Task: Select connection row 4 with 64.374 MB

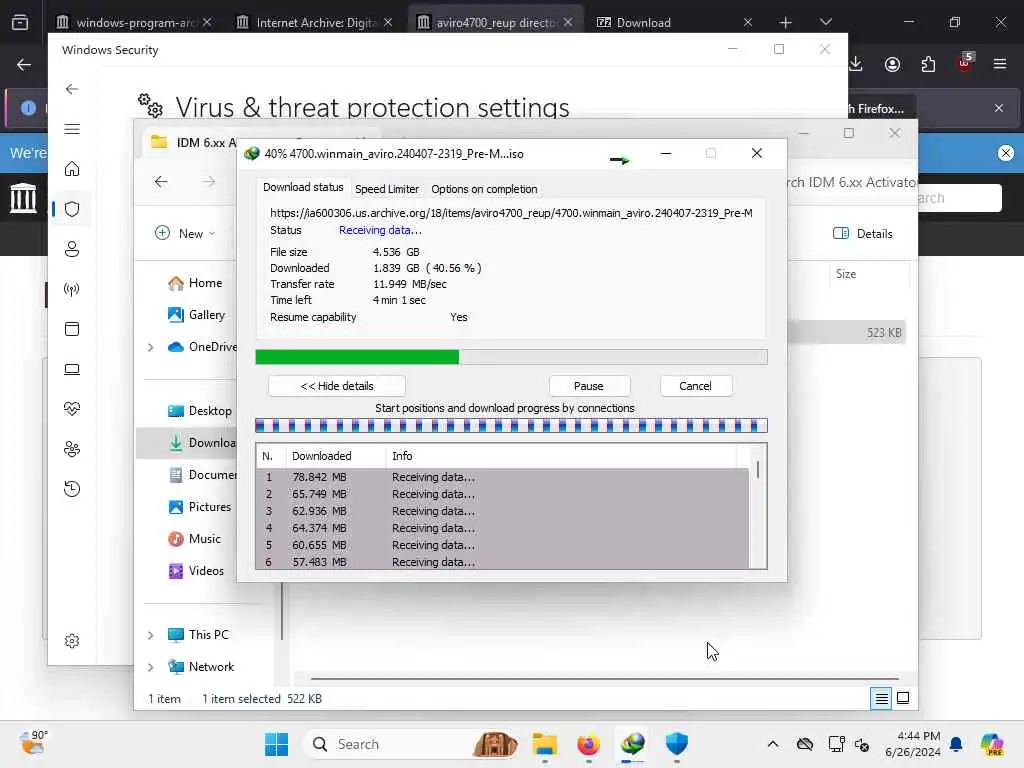Action: (502, 528)
